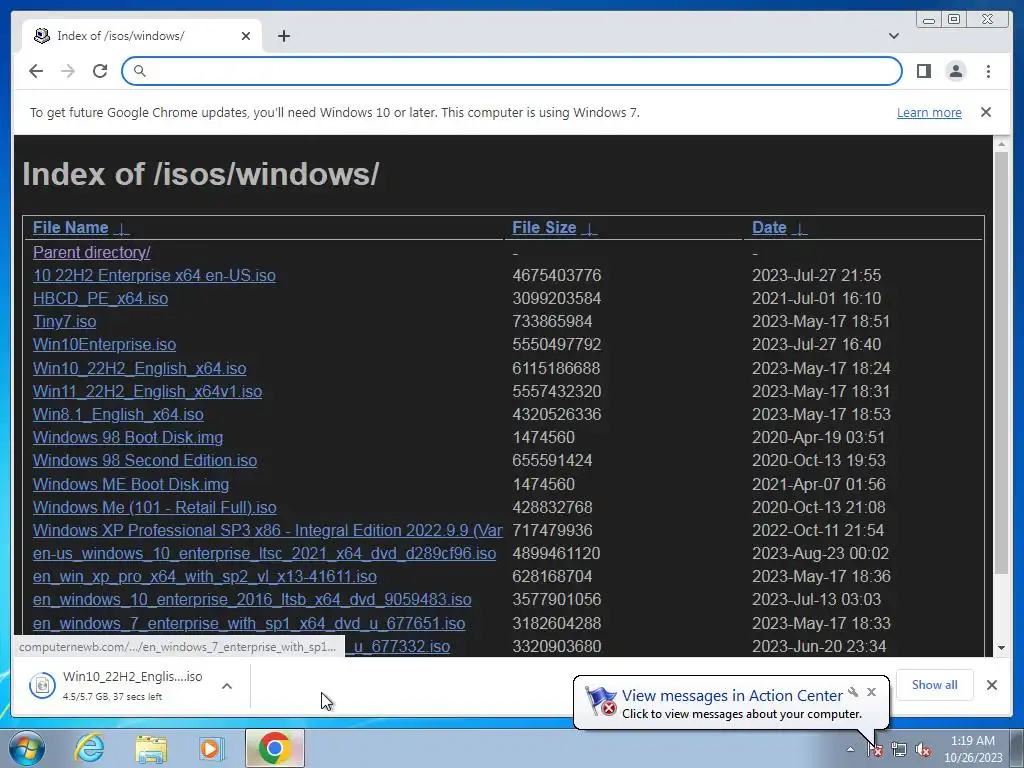The width and height of the screenshot is (1024, 768).
Task: Click en_win_xp_pro_x64_with_sp2 iso link
Action: click(x=205, y=576)
